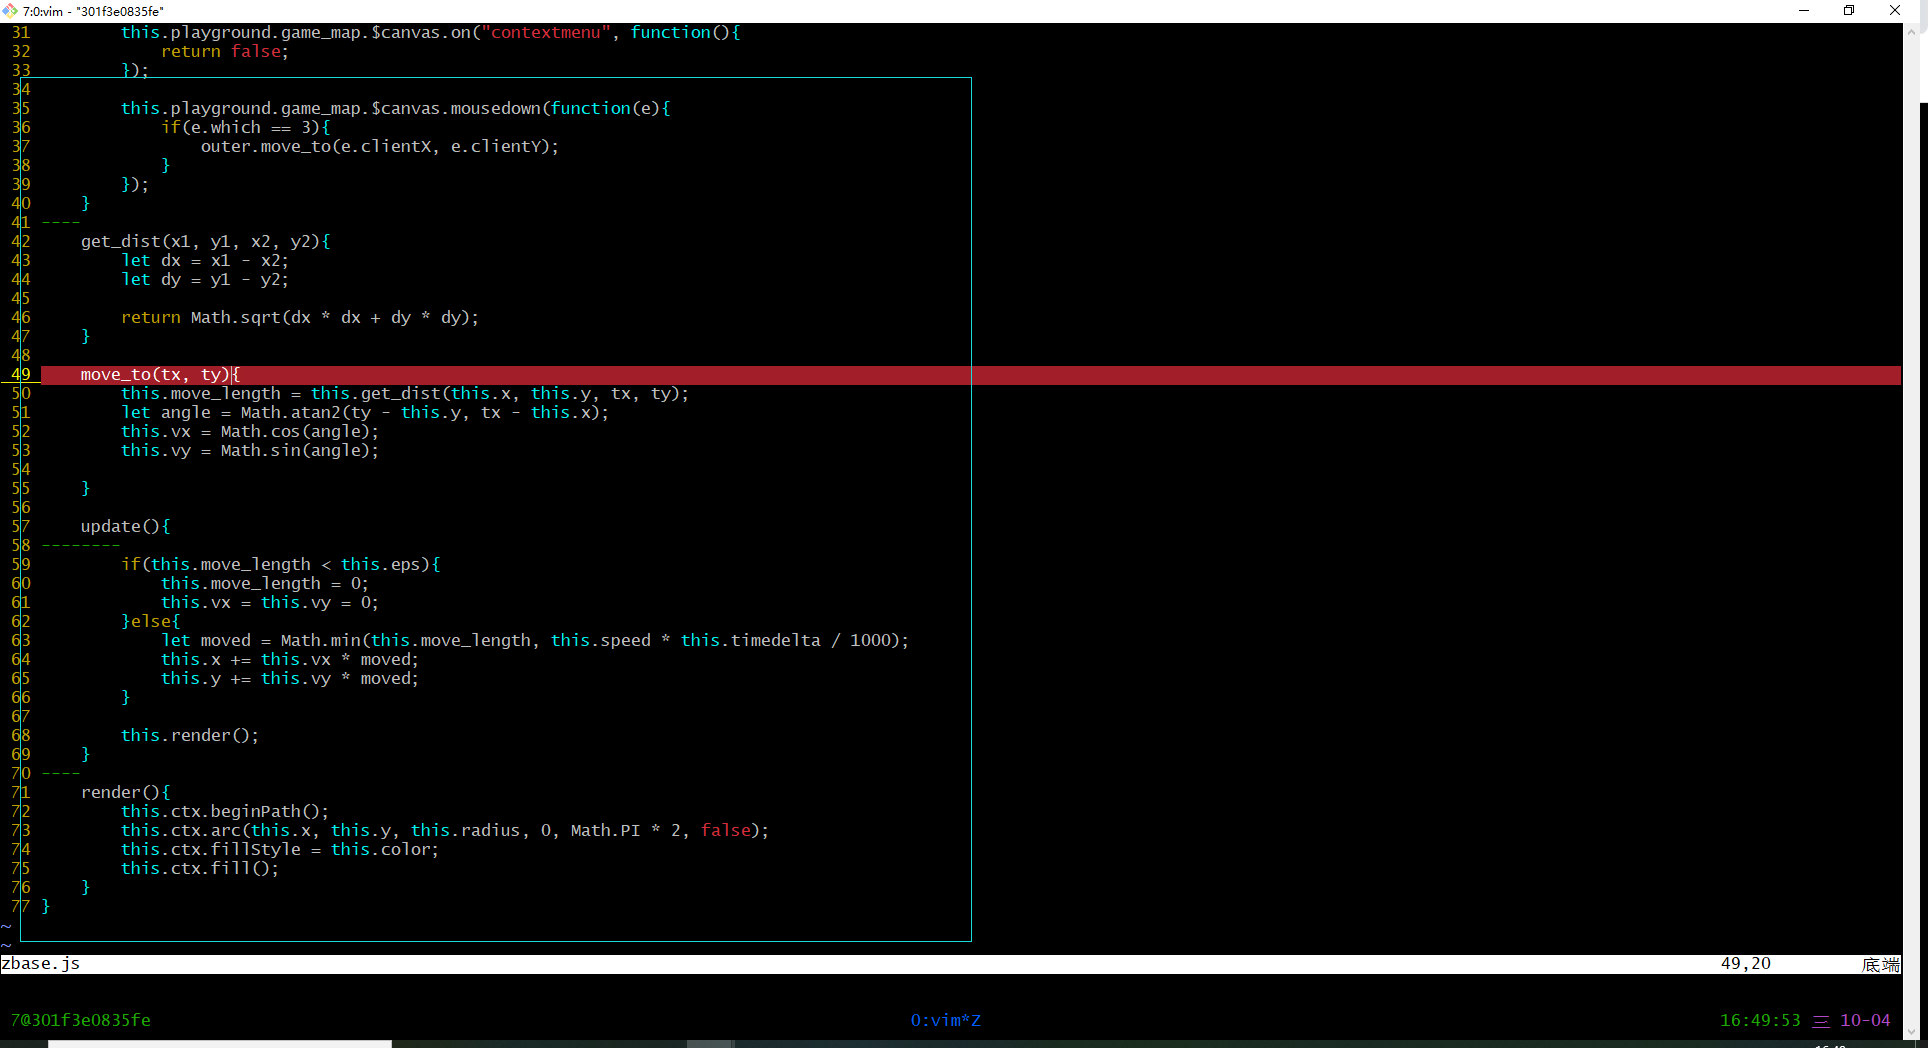Restore down the terminal window
The width and height of the screenshot is (1928, 1048).
pyautogui.click(x=1849, y=11)
